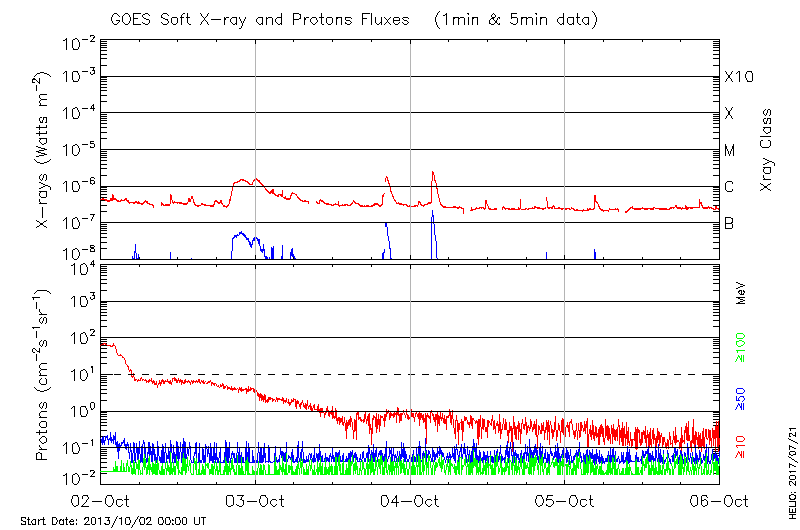Screen dimensions: 800x530
Task: Select the 03-Oct date tick label
Action: (x=256, y=500)
